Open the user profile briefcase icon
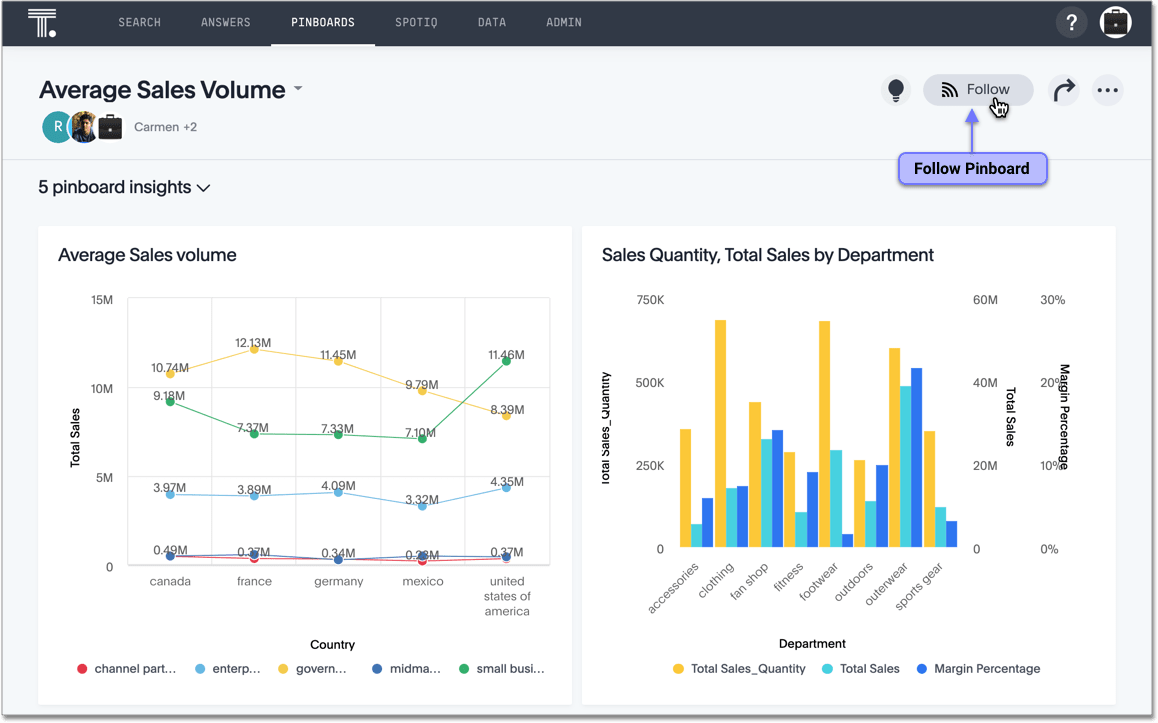 point(1115,22)
